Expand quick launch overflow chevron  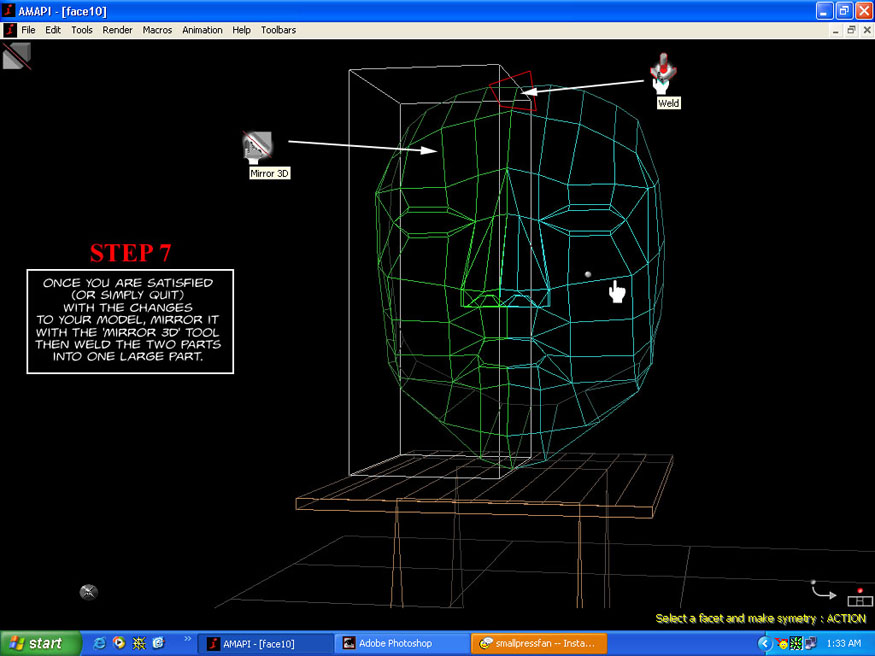point(187,638)
